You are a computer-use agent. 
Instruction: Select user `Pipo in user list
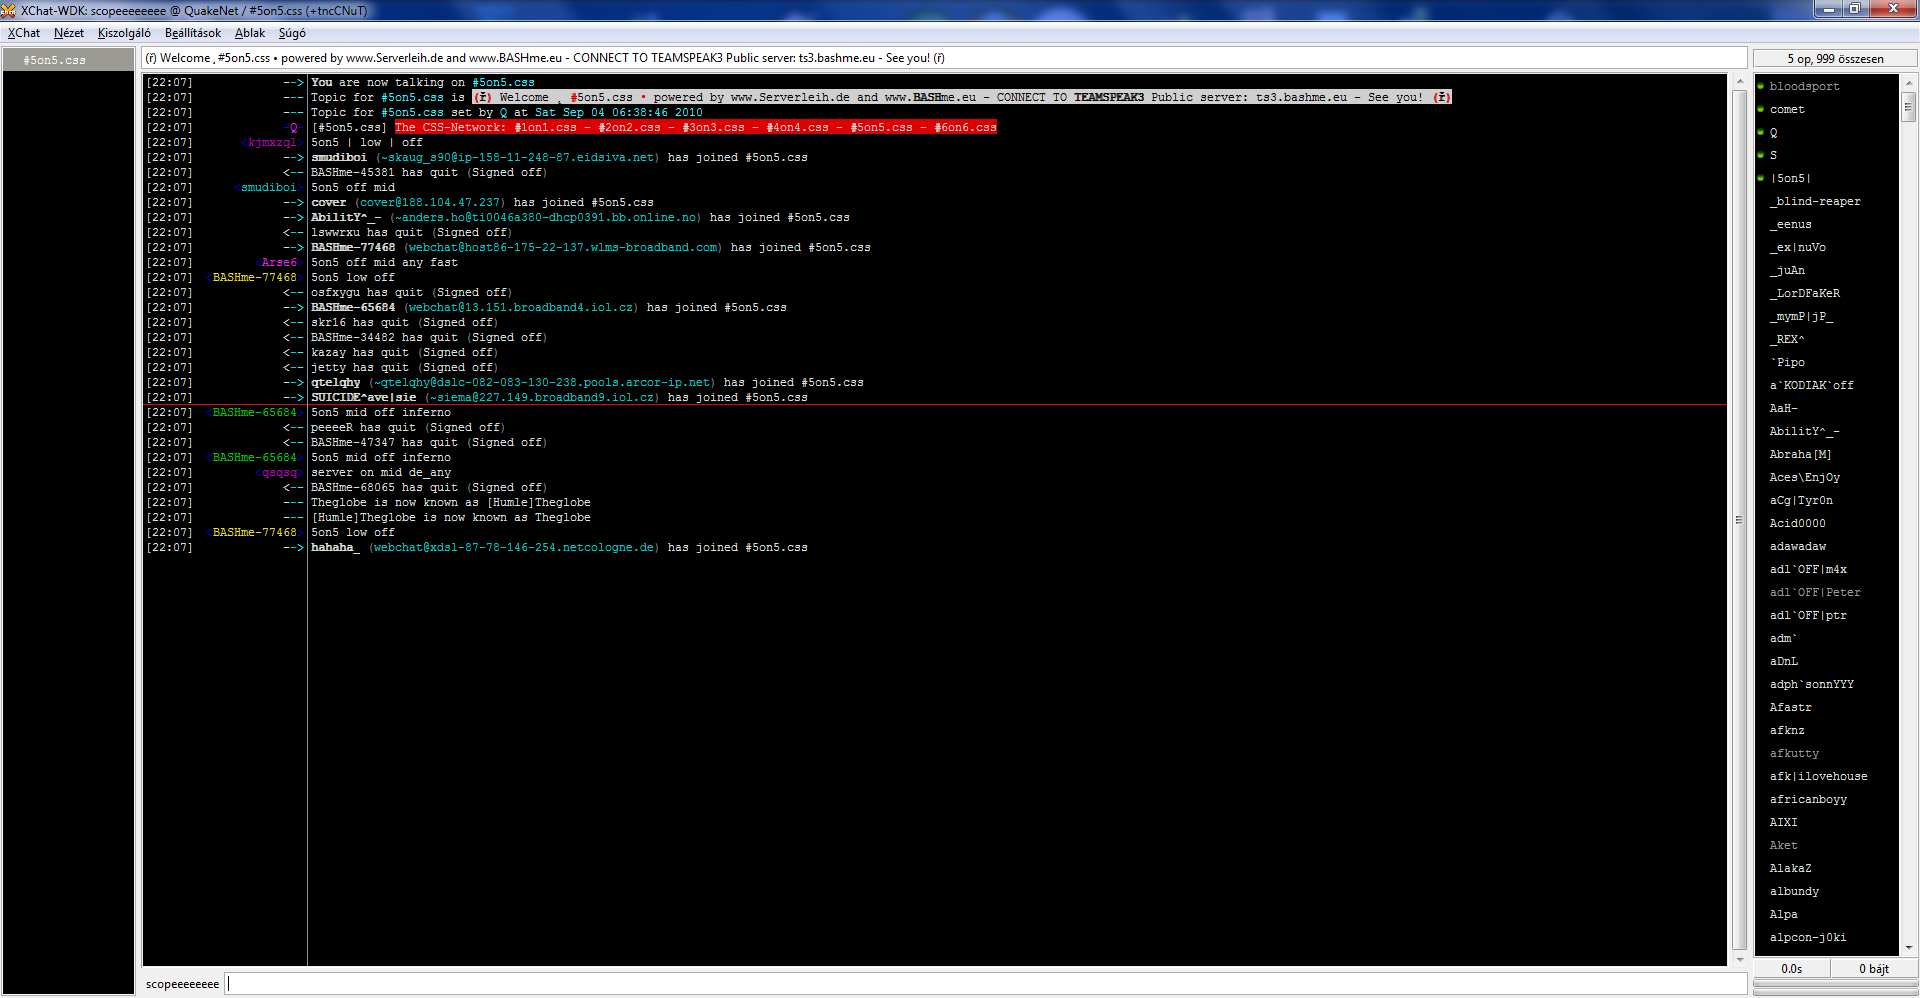coord(1787,362)
